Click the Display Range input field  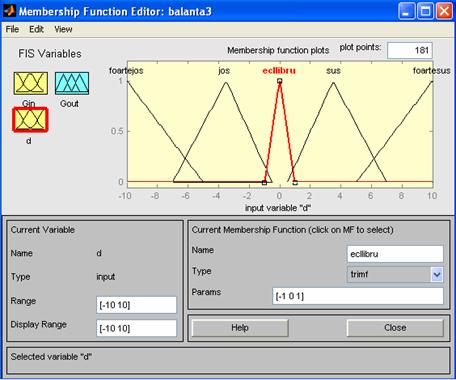(136, 328)
